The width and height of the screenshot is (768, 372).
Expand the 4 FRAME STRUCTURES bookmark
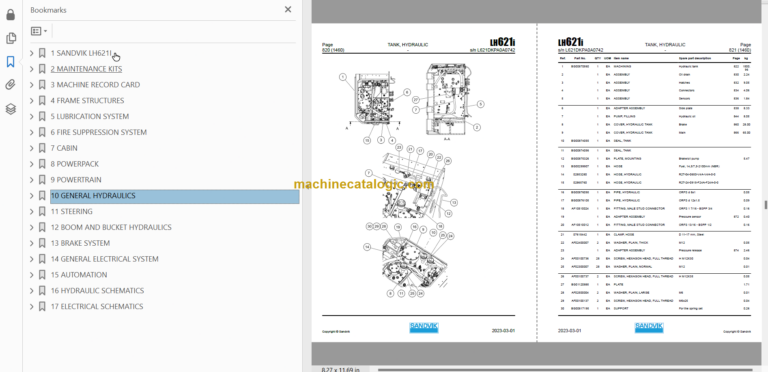[x=32, y=100]
